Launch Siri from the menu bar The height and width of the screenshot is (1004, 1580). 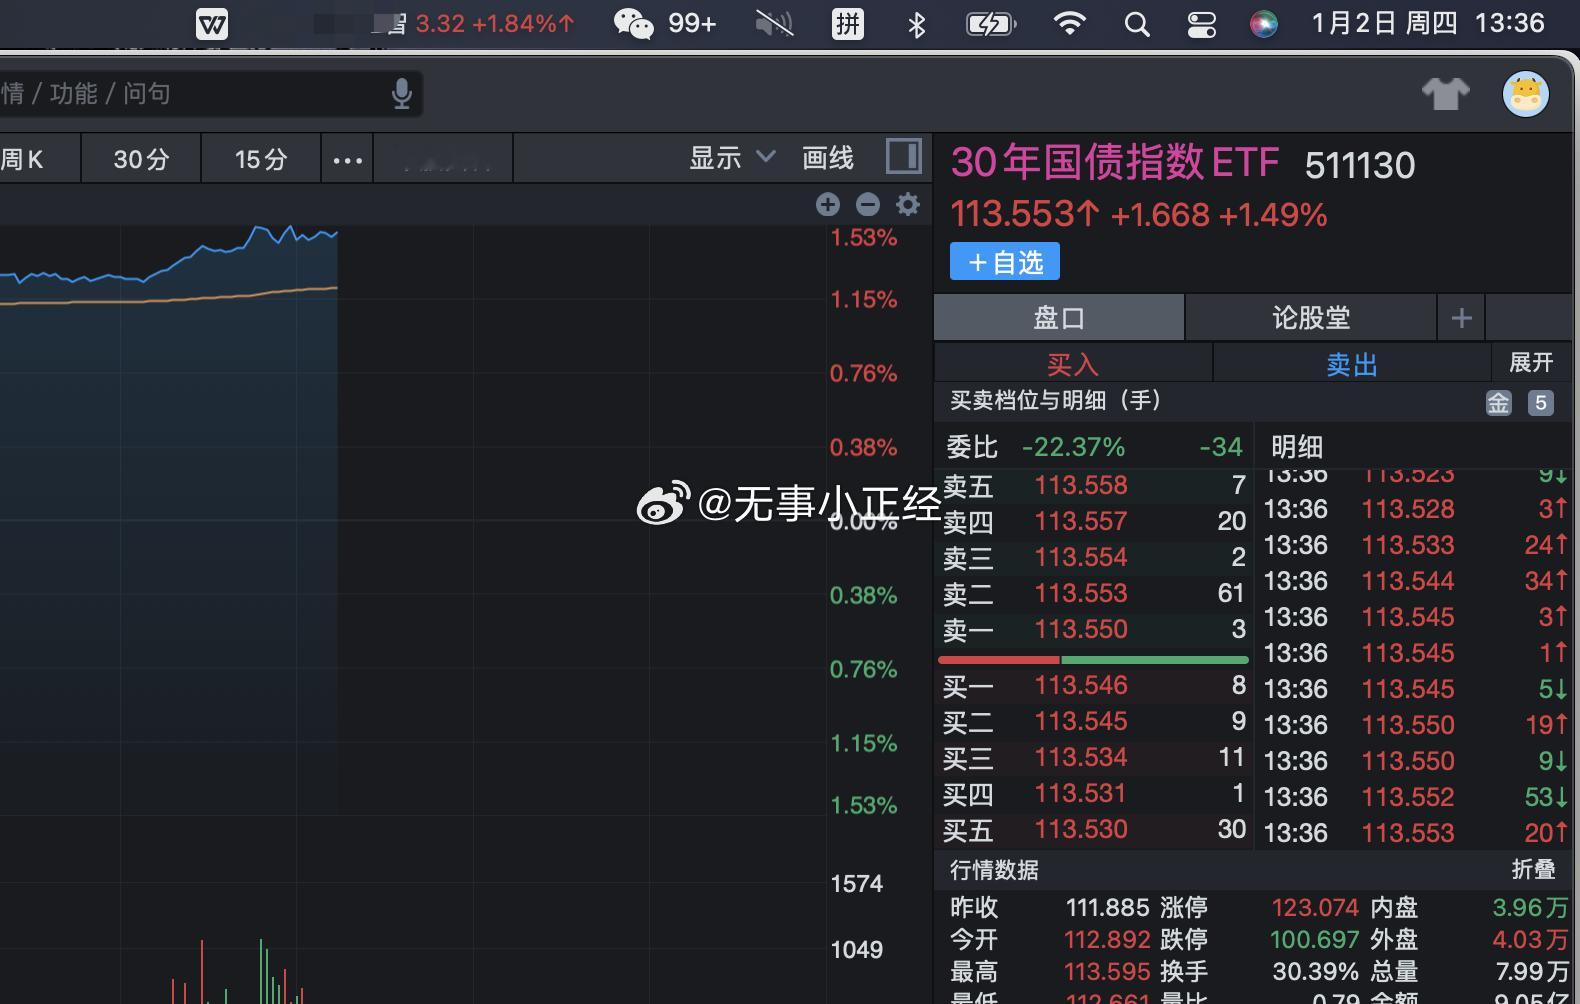tap(1264, 24)
